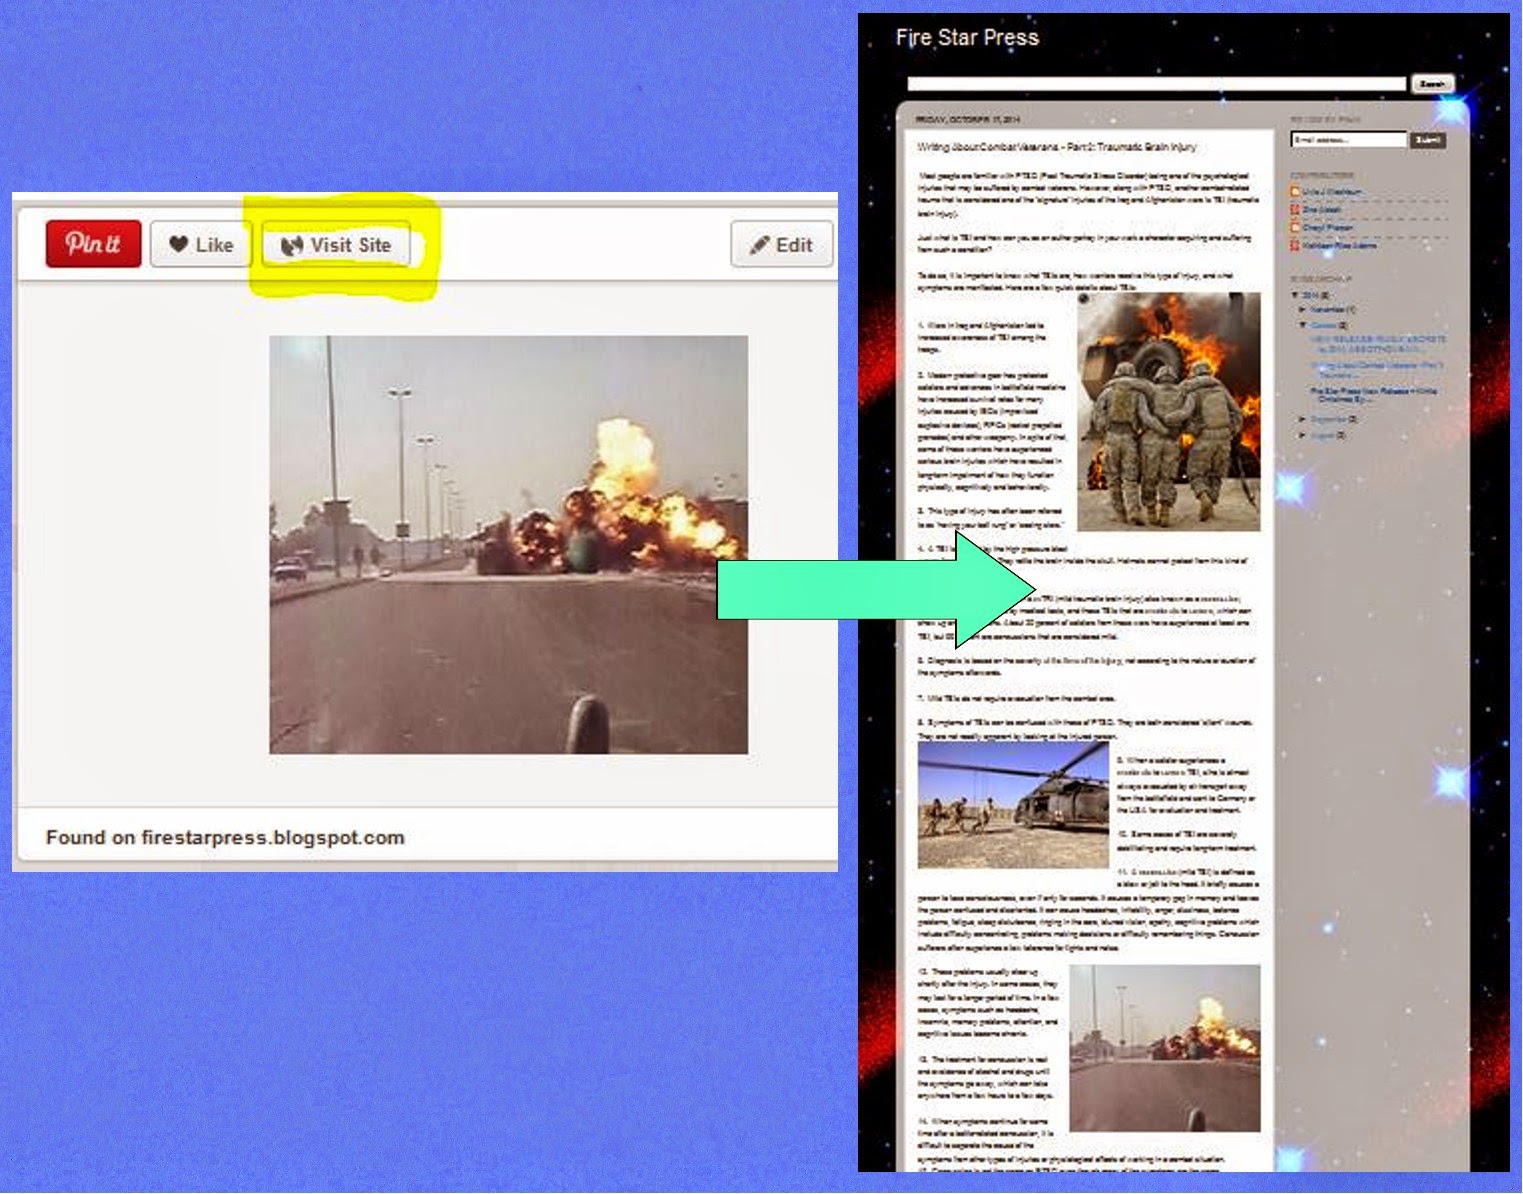
Task: Click the heart icon in Like button
Action: pos(178,244)
